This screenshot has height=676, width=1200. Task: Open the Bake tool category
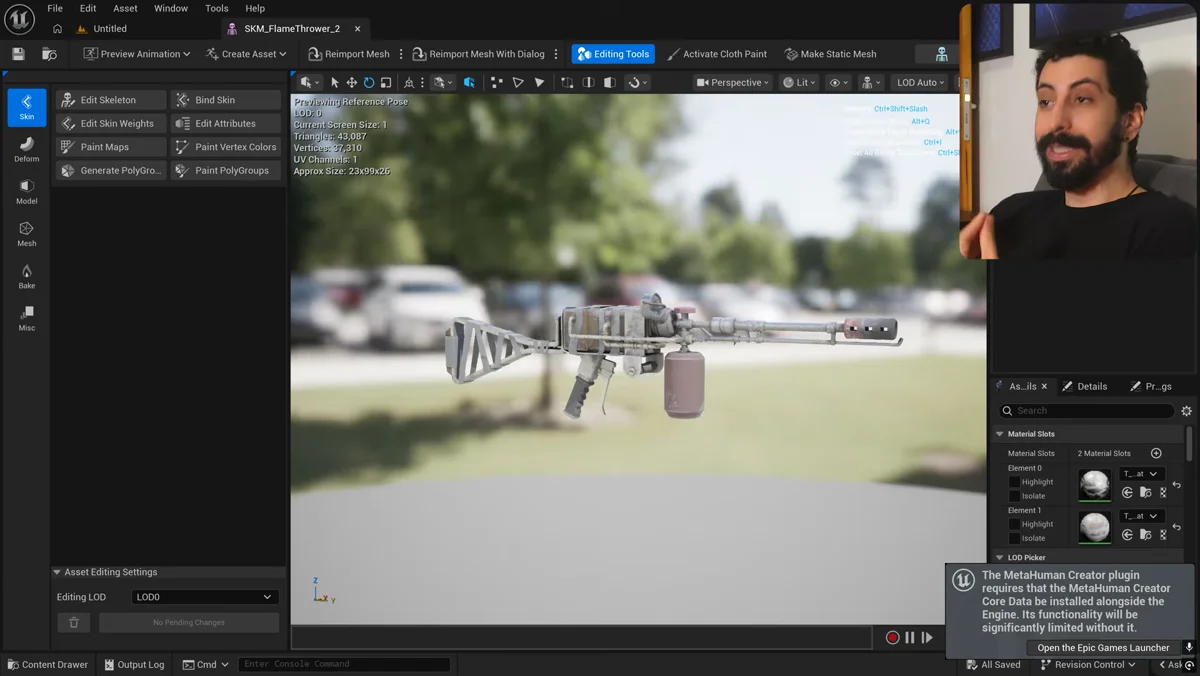click(x=27, y=277)
